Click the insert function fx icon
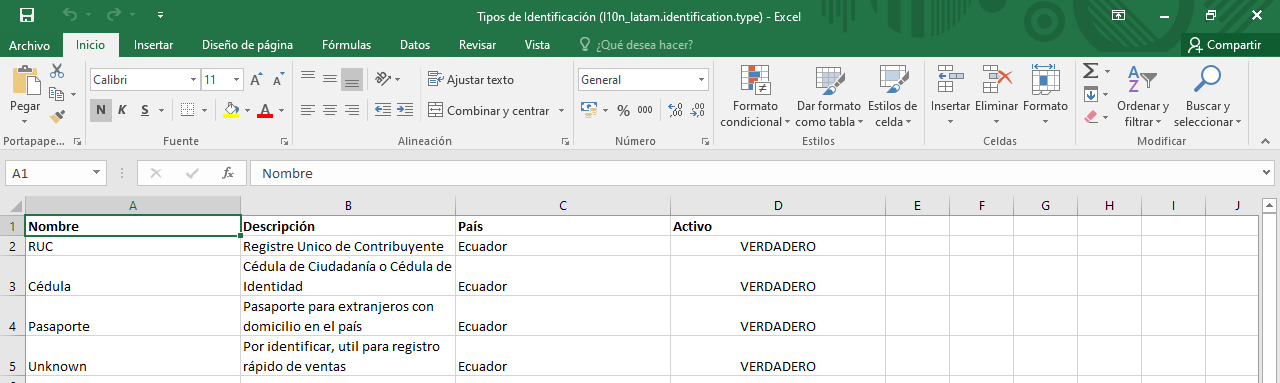Image resolution: width=1280 pixels, height=383 pixels. click(x=228, y=173)
